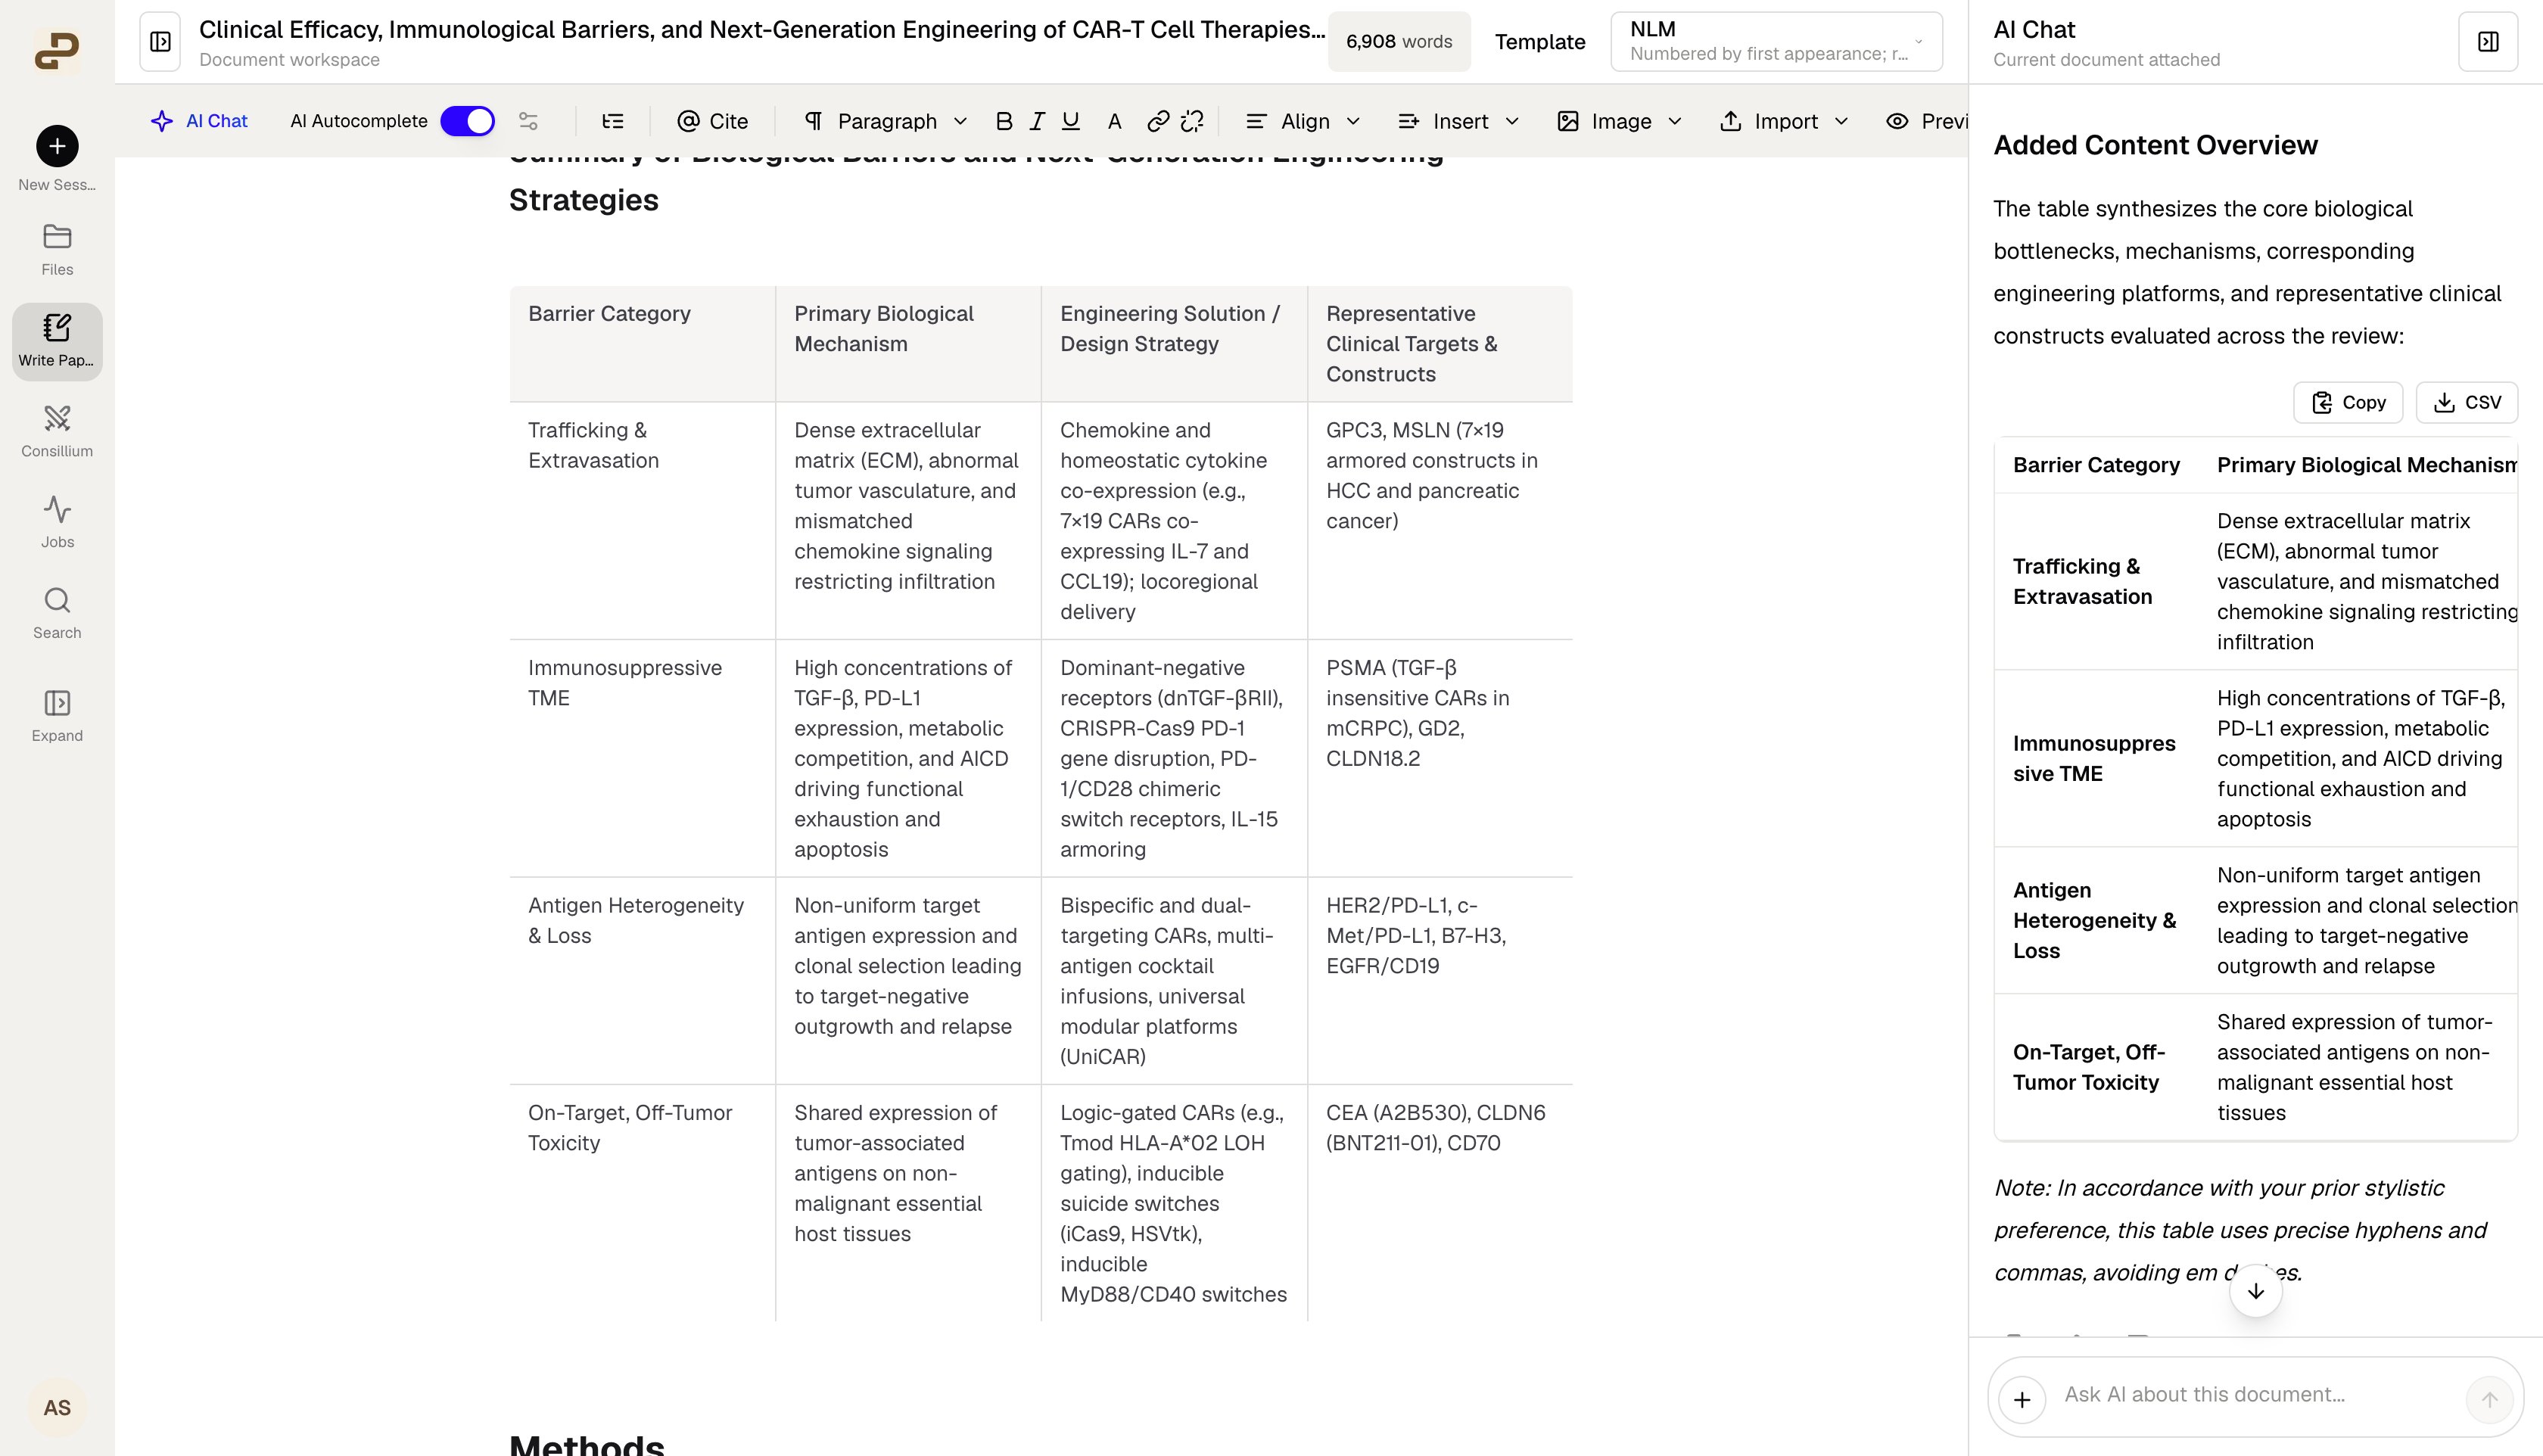Screen dimensions: 2543x1456
Task: Apply underline formatting
Action: point(1070,121)
